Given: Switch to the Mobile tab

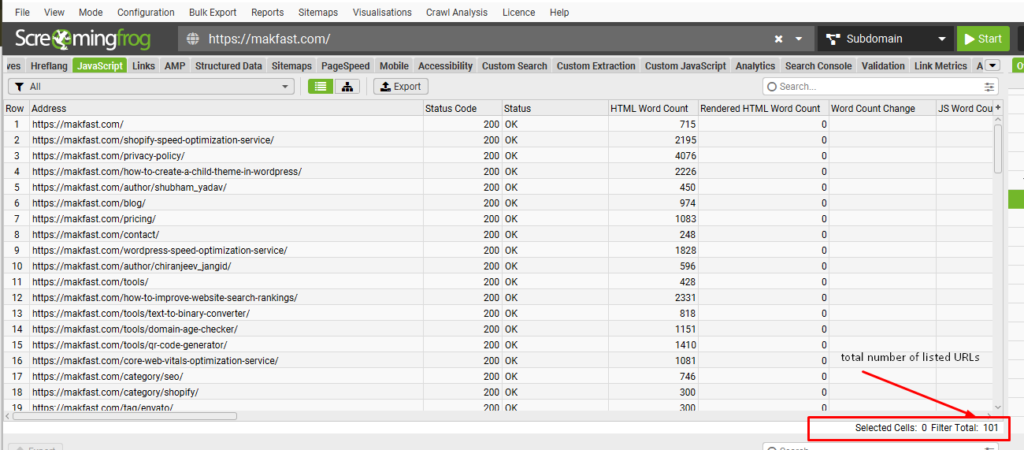Looking at the screenshot, I should pyautogui.click(x=394, y=65).
